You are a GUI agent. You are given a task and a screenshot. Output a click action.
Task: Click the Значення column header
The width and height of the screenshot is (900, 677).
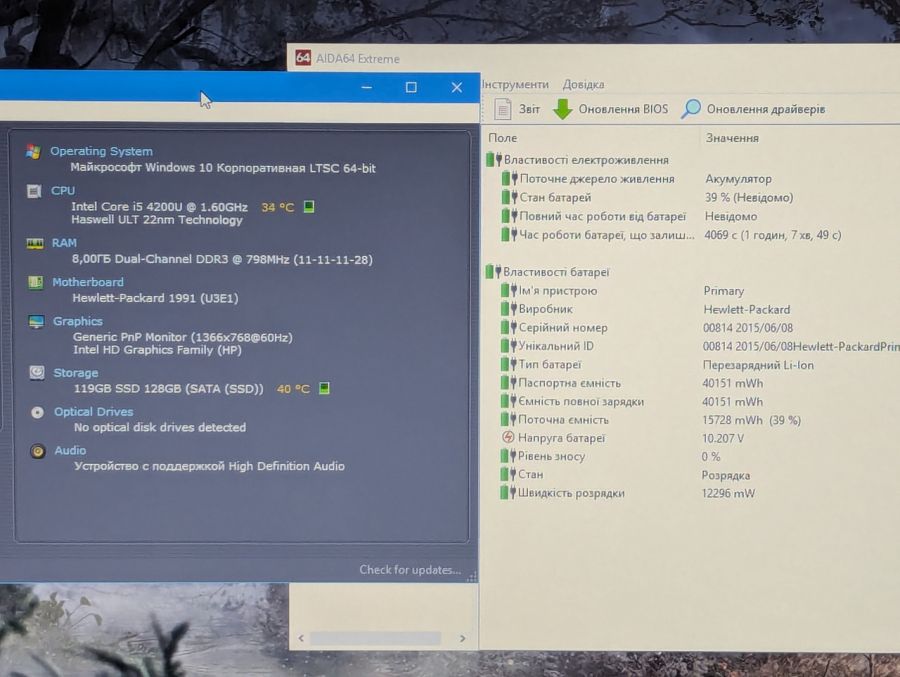732,138
